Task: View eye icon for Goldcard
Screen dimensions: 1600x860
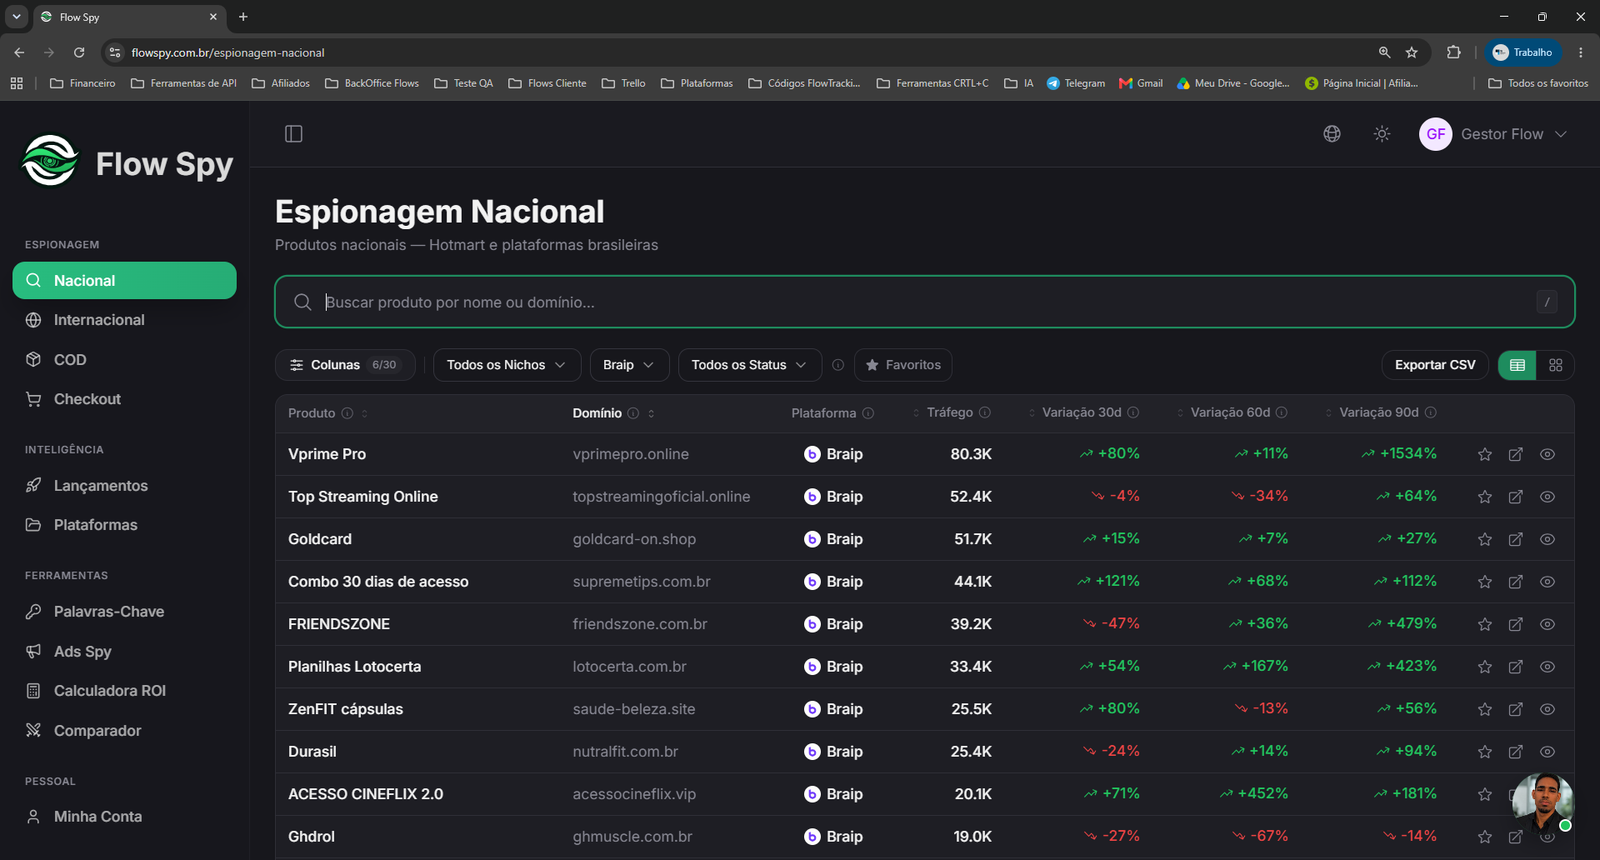Action: [1547, 539]
